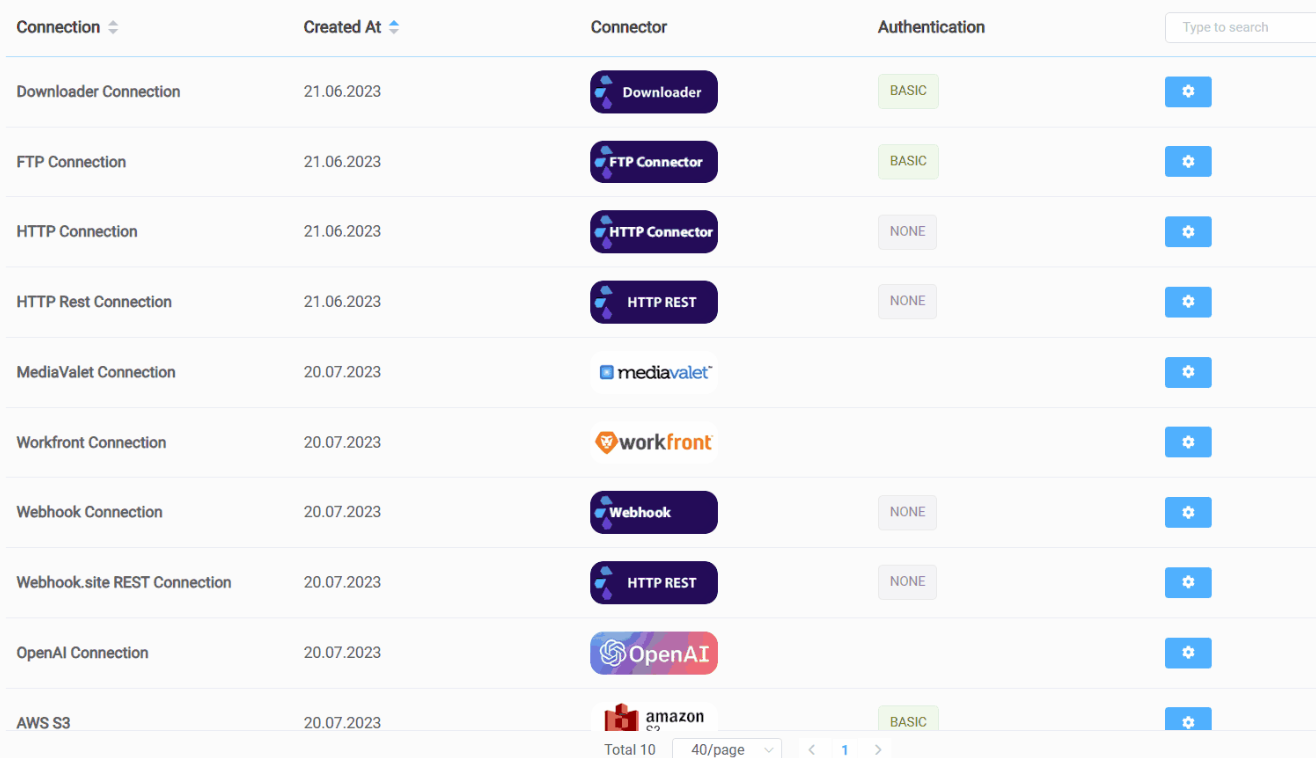1316x758 pixels.
Task: Click NONE authentication tag for HTTP Connection
Action: tap(907, 231)
